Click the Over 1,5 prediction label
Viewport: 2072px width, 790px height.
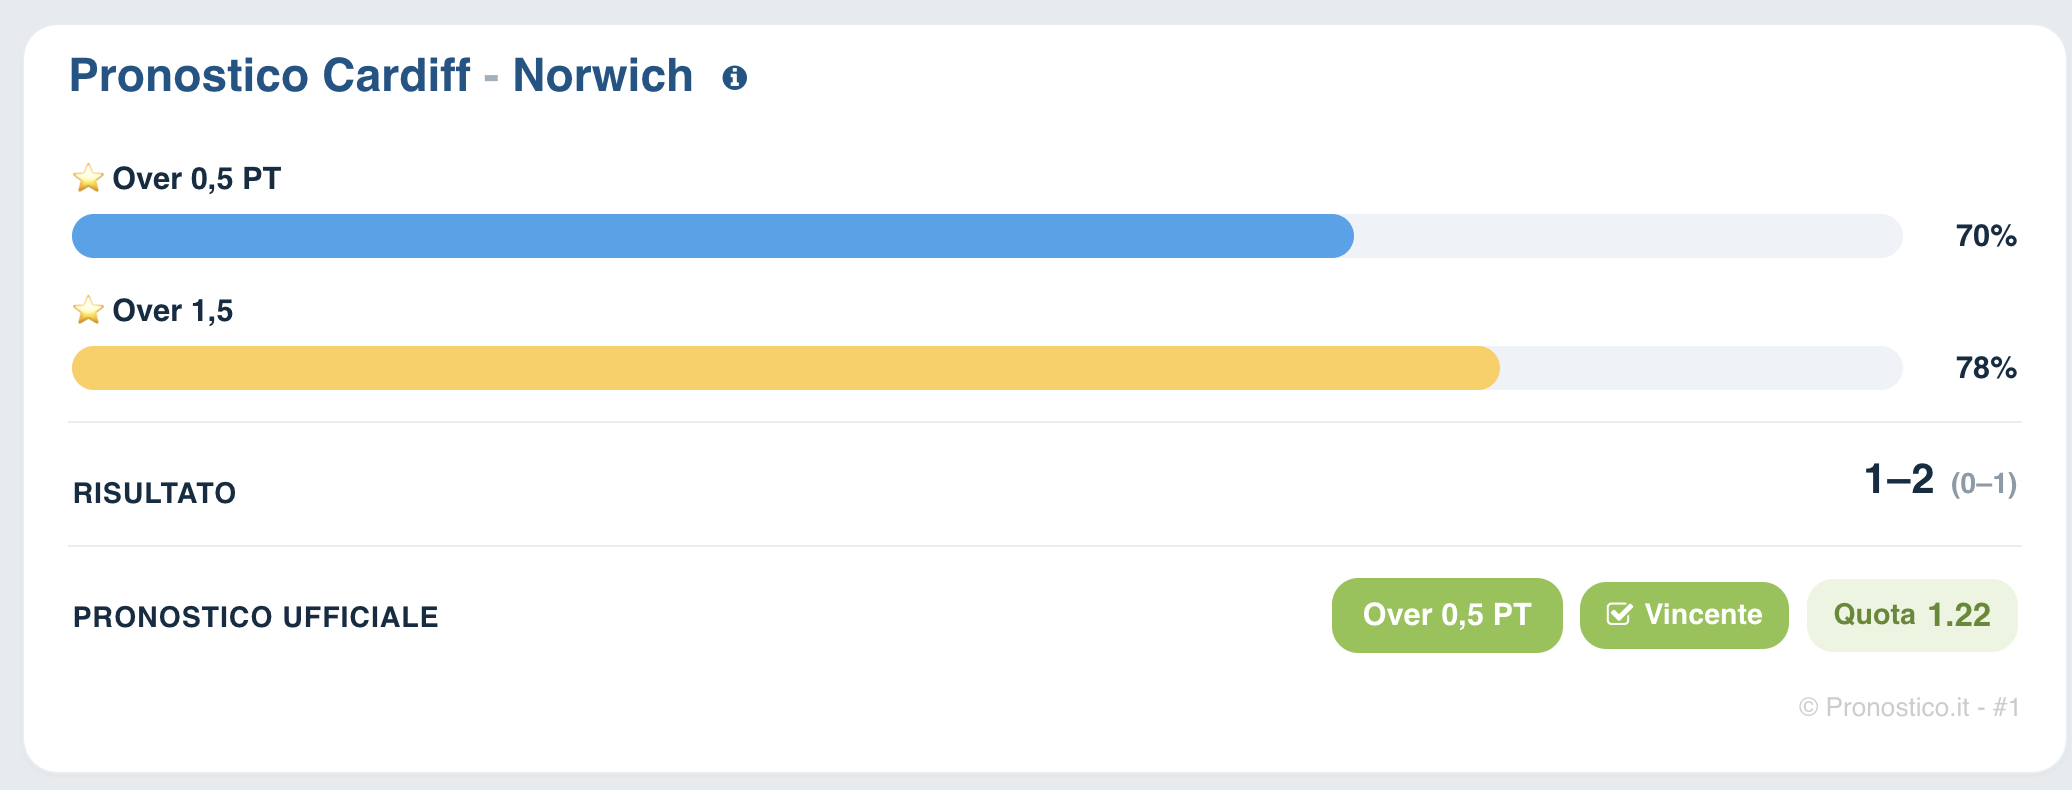pyautogui.click(x=173, y=310)
